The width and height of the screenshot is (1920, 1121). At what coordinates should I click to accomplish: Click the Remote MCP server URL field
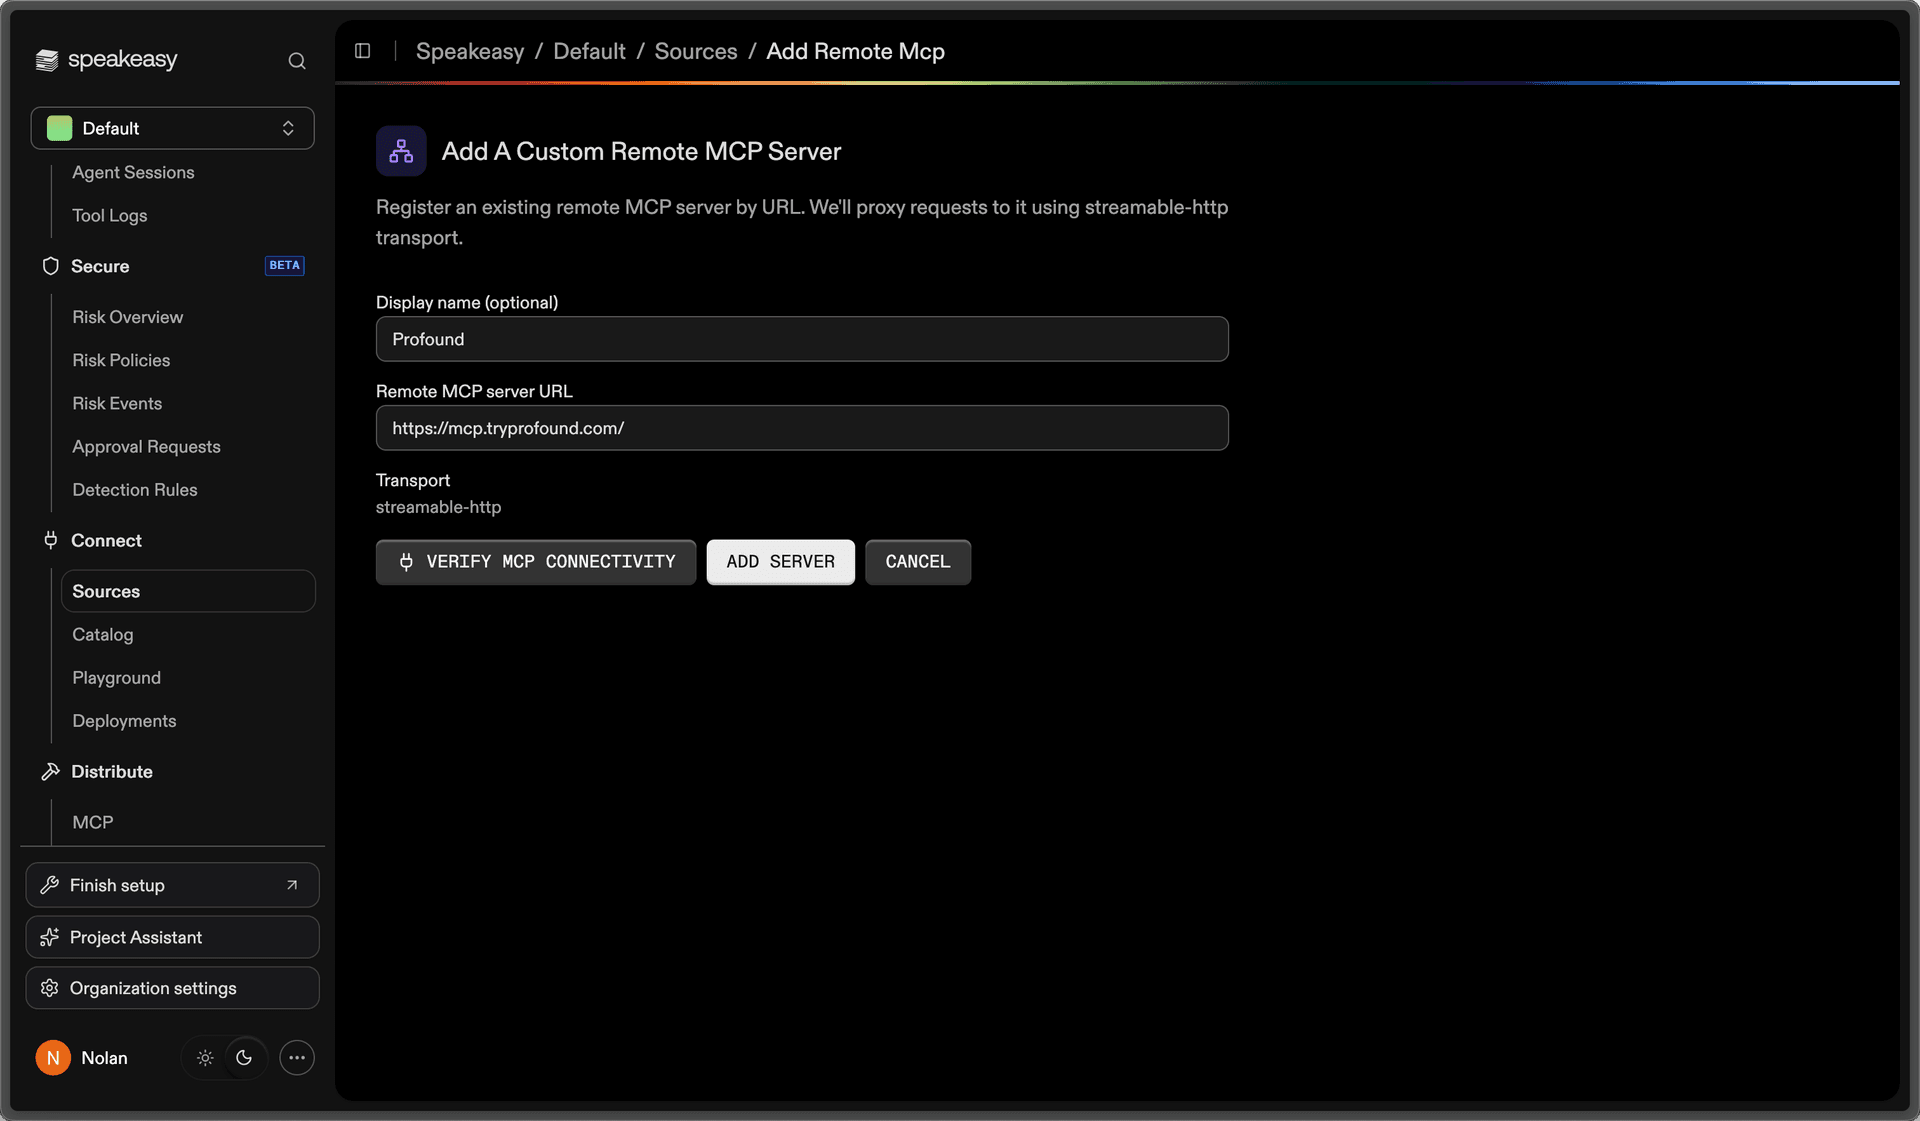point(802,428)
